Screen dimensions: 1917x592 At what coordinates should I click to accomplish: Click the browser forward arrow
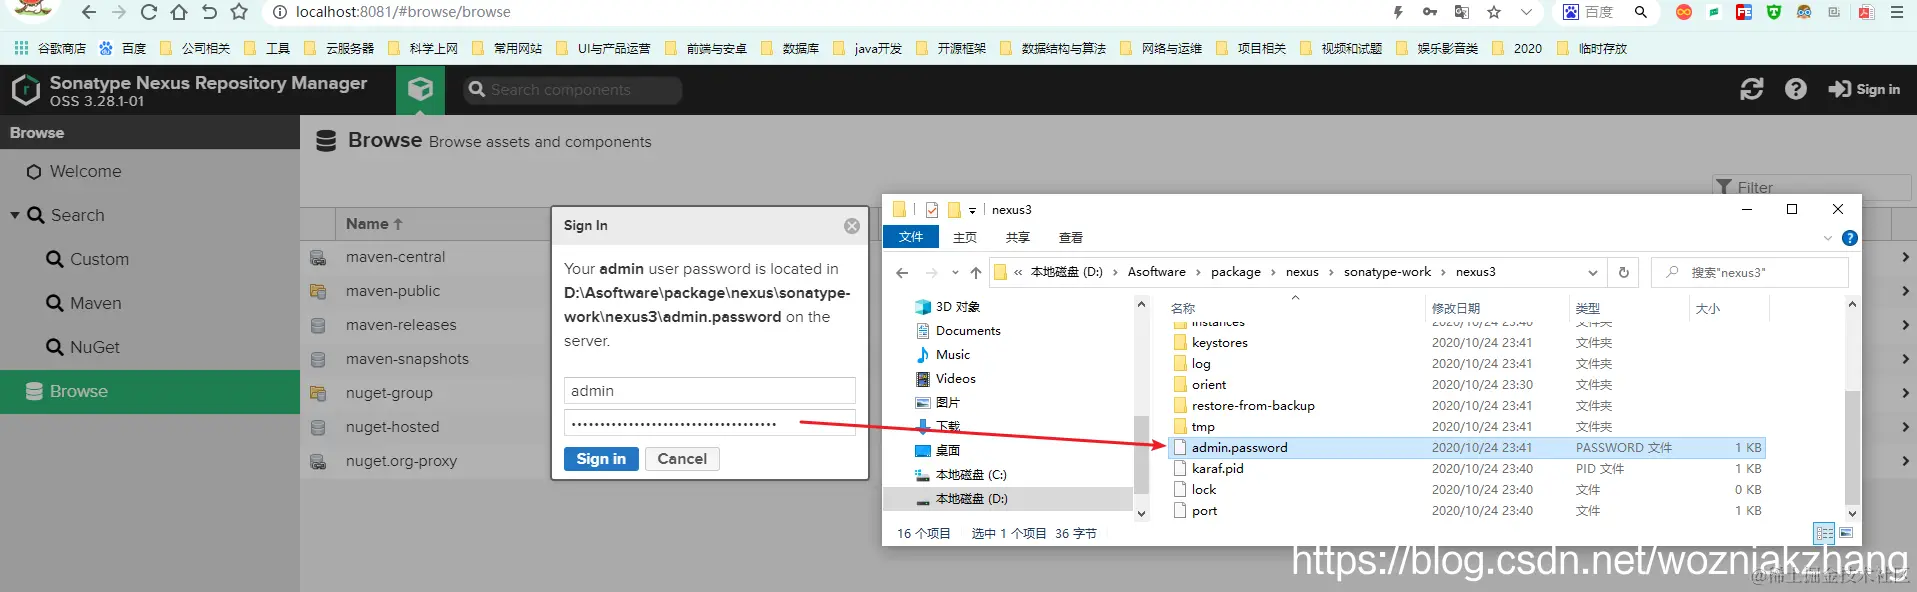(119, 12)
